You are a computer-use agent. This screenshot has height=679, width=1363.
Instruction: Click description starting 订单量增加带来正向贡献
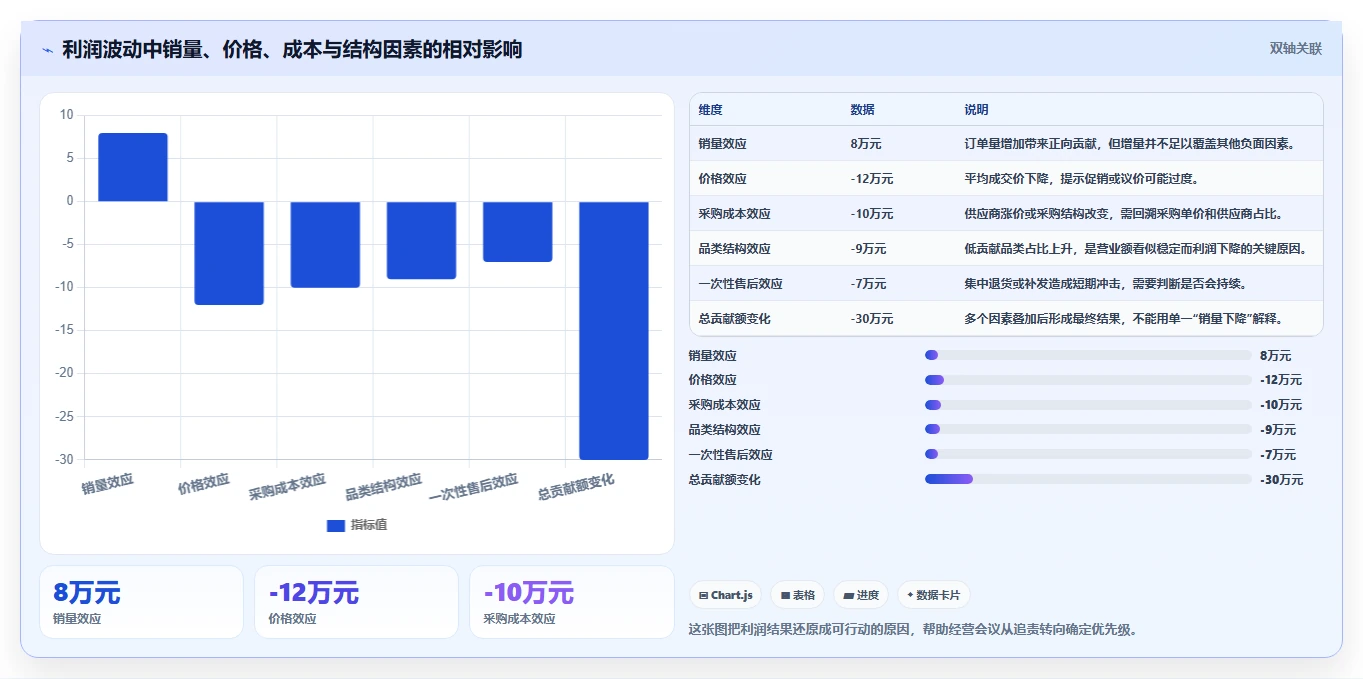click(1130, 144)
